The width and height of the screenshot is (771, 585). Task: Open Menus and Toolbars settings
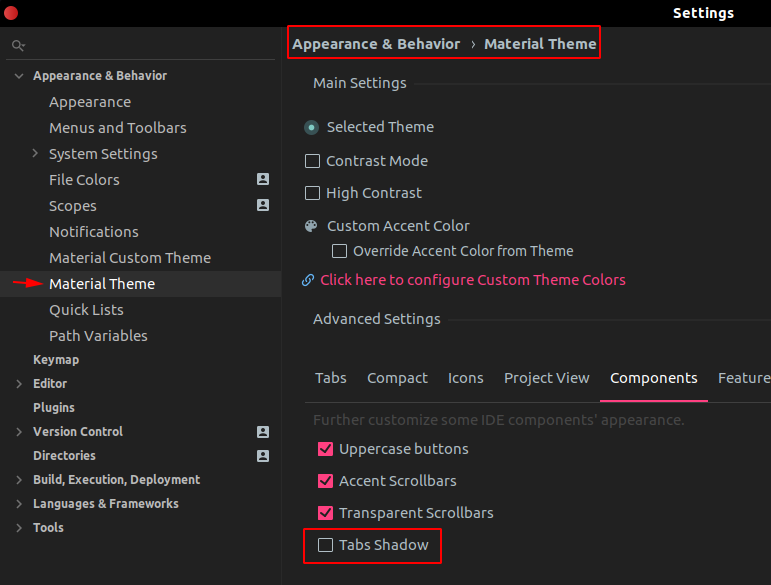[118, 128]
